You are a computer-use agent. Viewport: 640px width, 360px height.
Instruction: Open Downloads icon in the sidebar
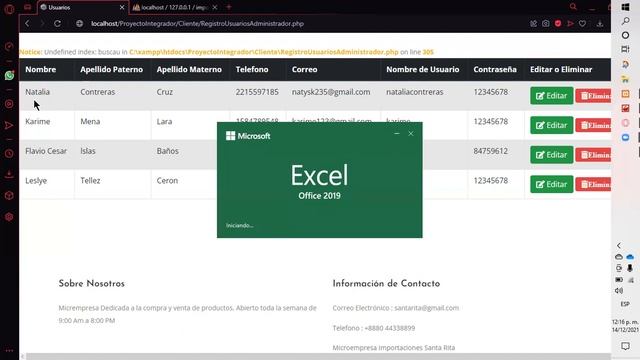[9, 175]
